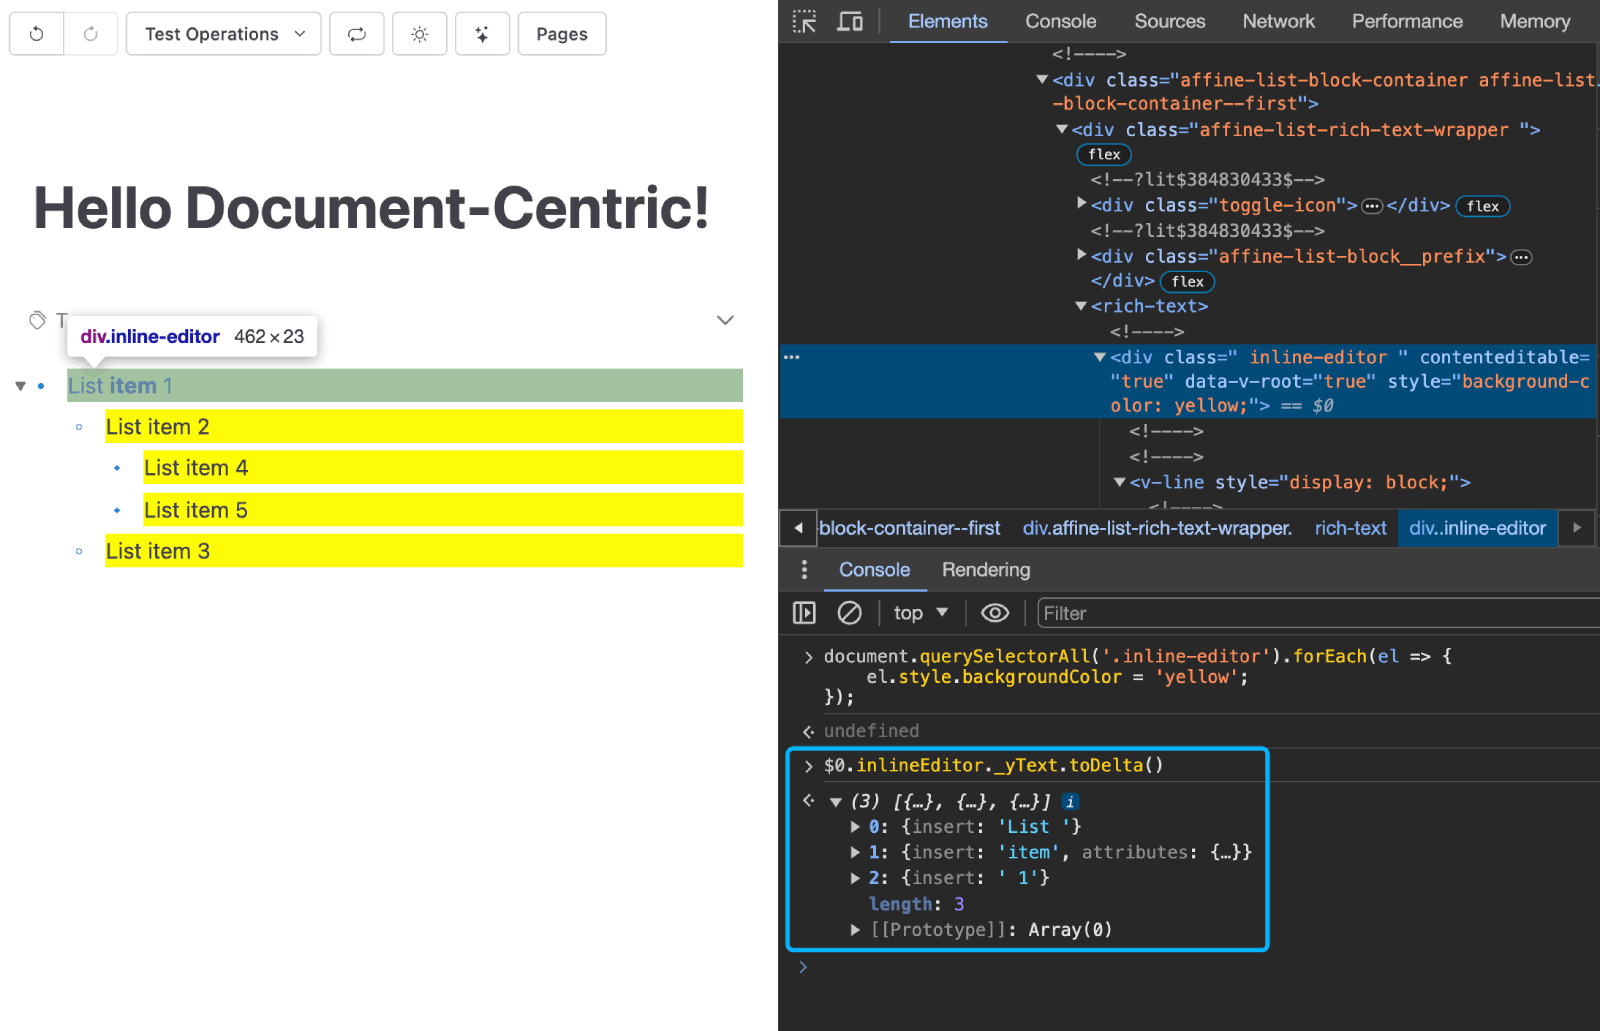Toggle the flex badge on toggle-icon div
Screen dimensions: 1600x1031
(1482, 206)
